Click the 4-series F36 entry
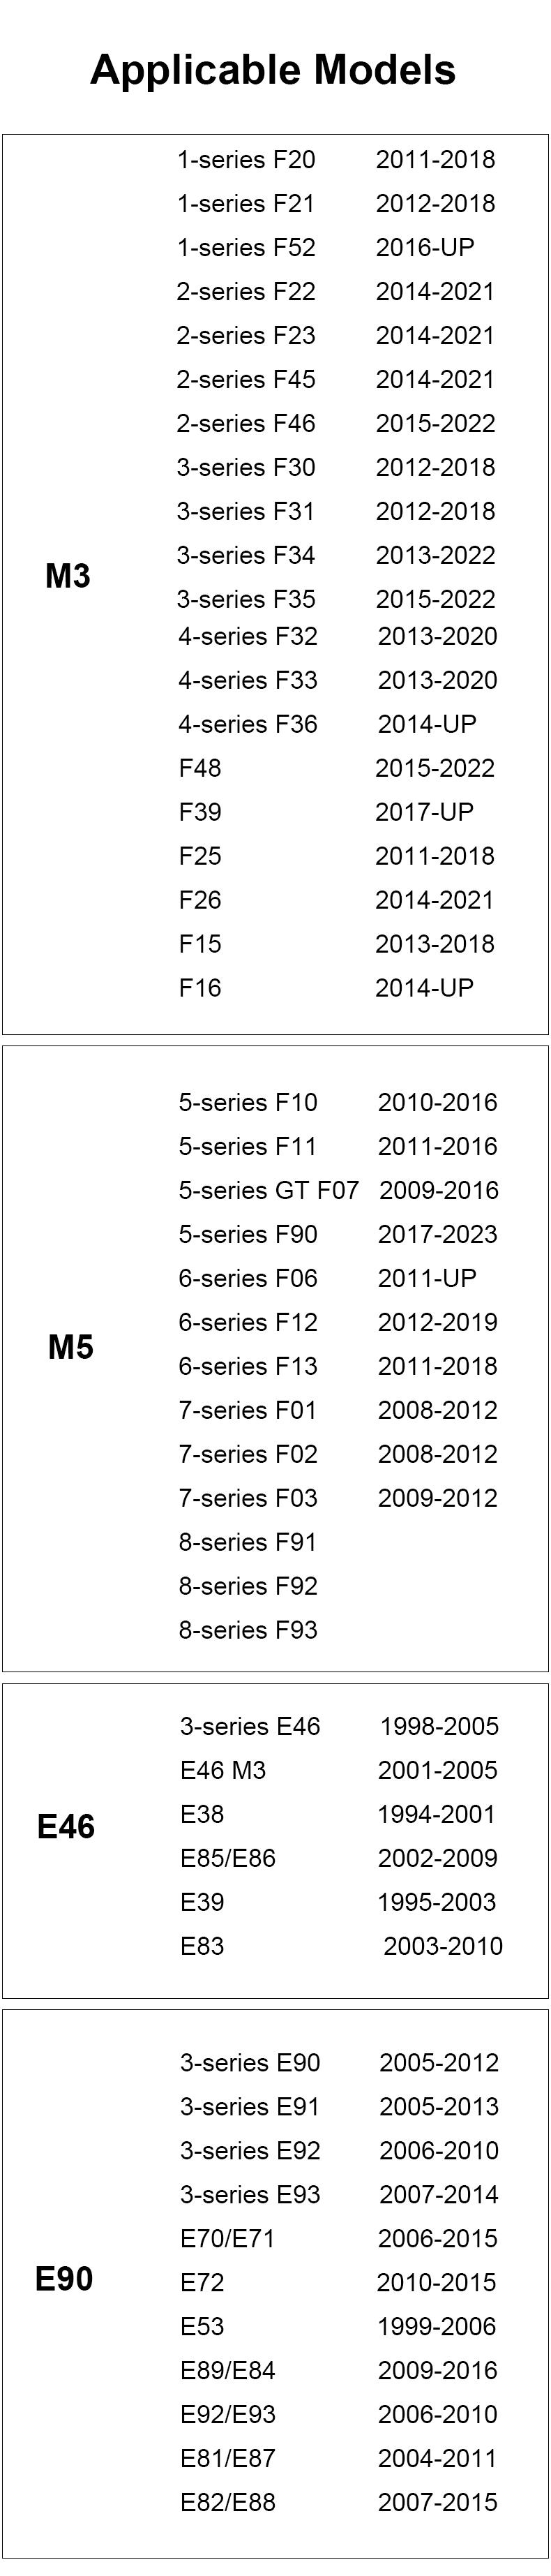Image resolution: width=551 pixels, height=2576 pixels. click(x=248, y=724)
